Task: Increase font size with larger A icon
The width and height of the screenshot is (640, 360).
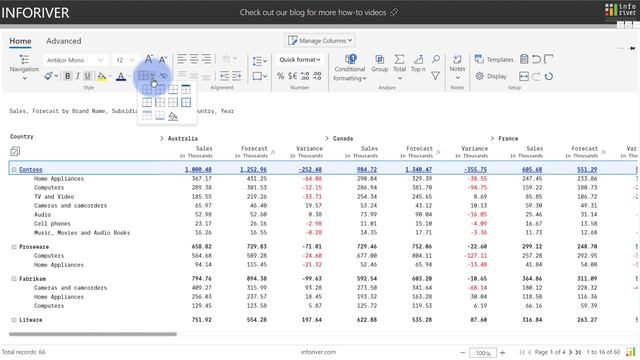Action: [x=149, y=59]
